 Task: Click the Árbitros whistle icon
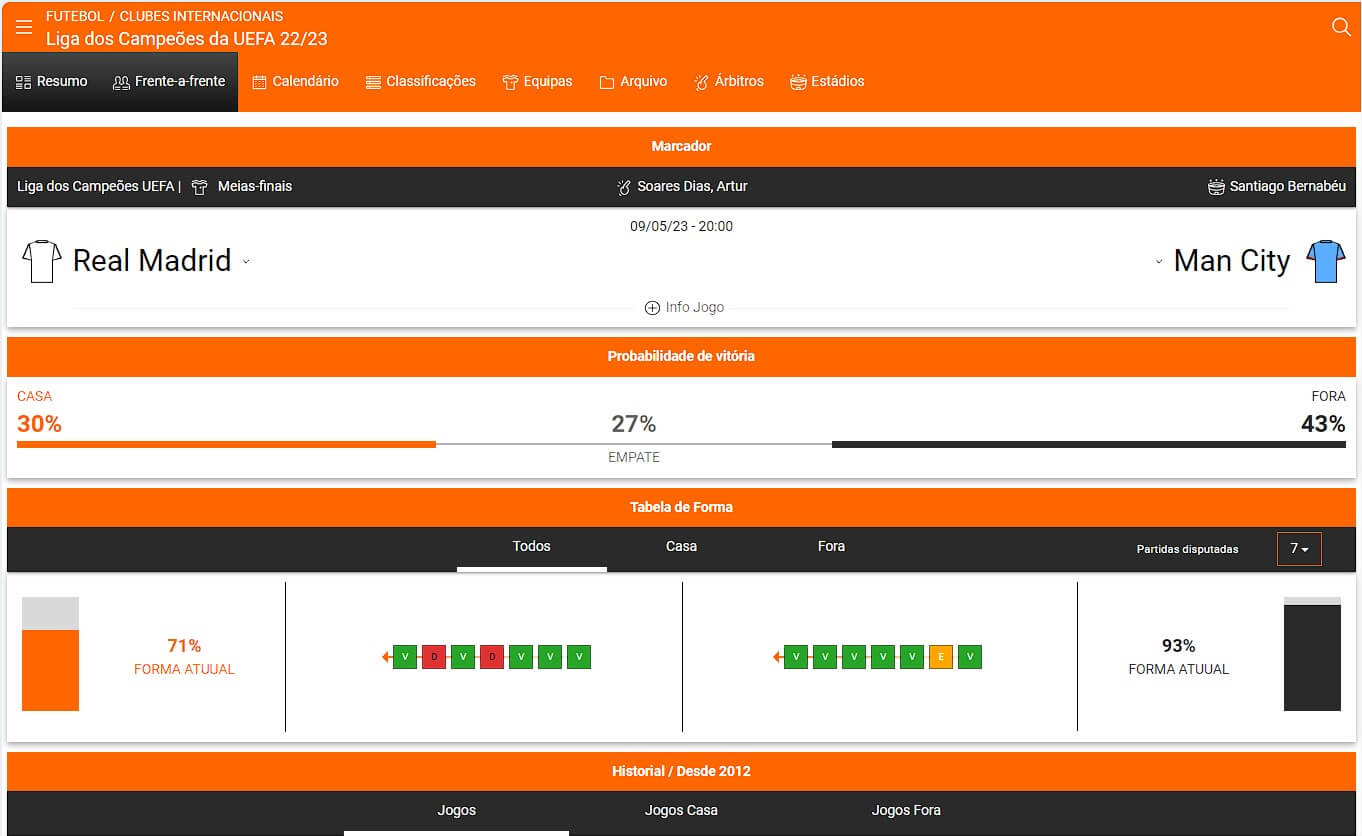coord(701,82)
